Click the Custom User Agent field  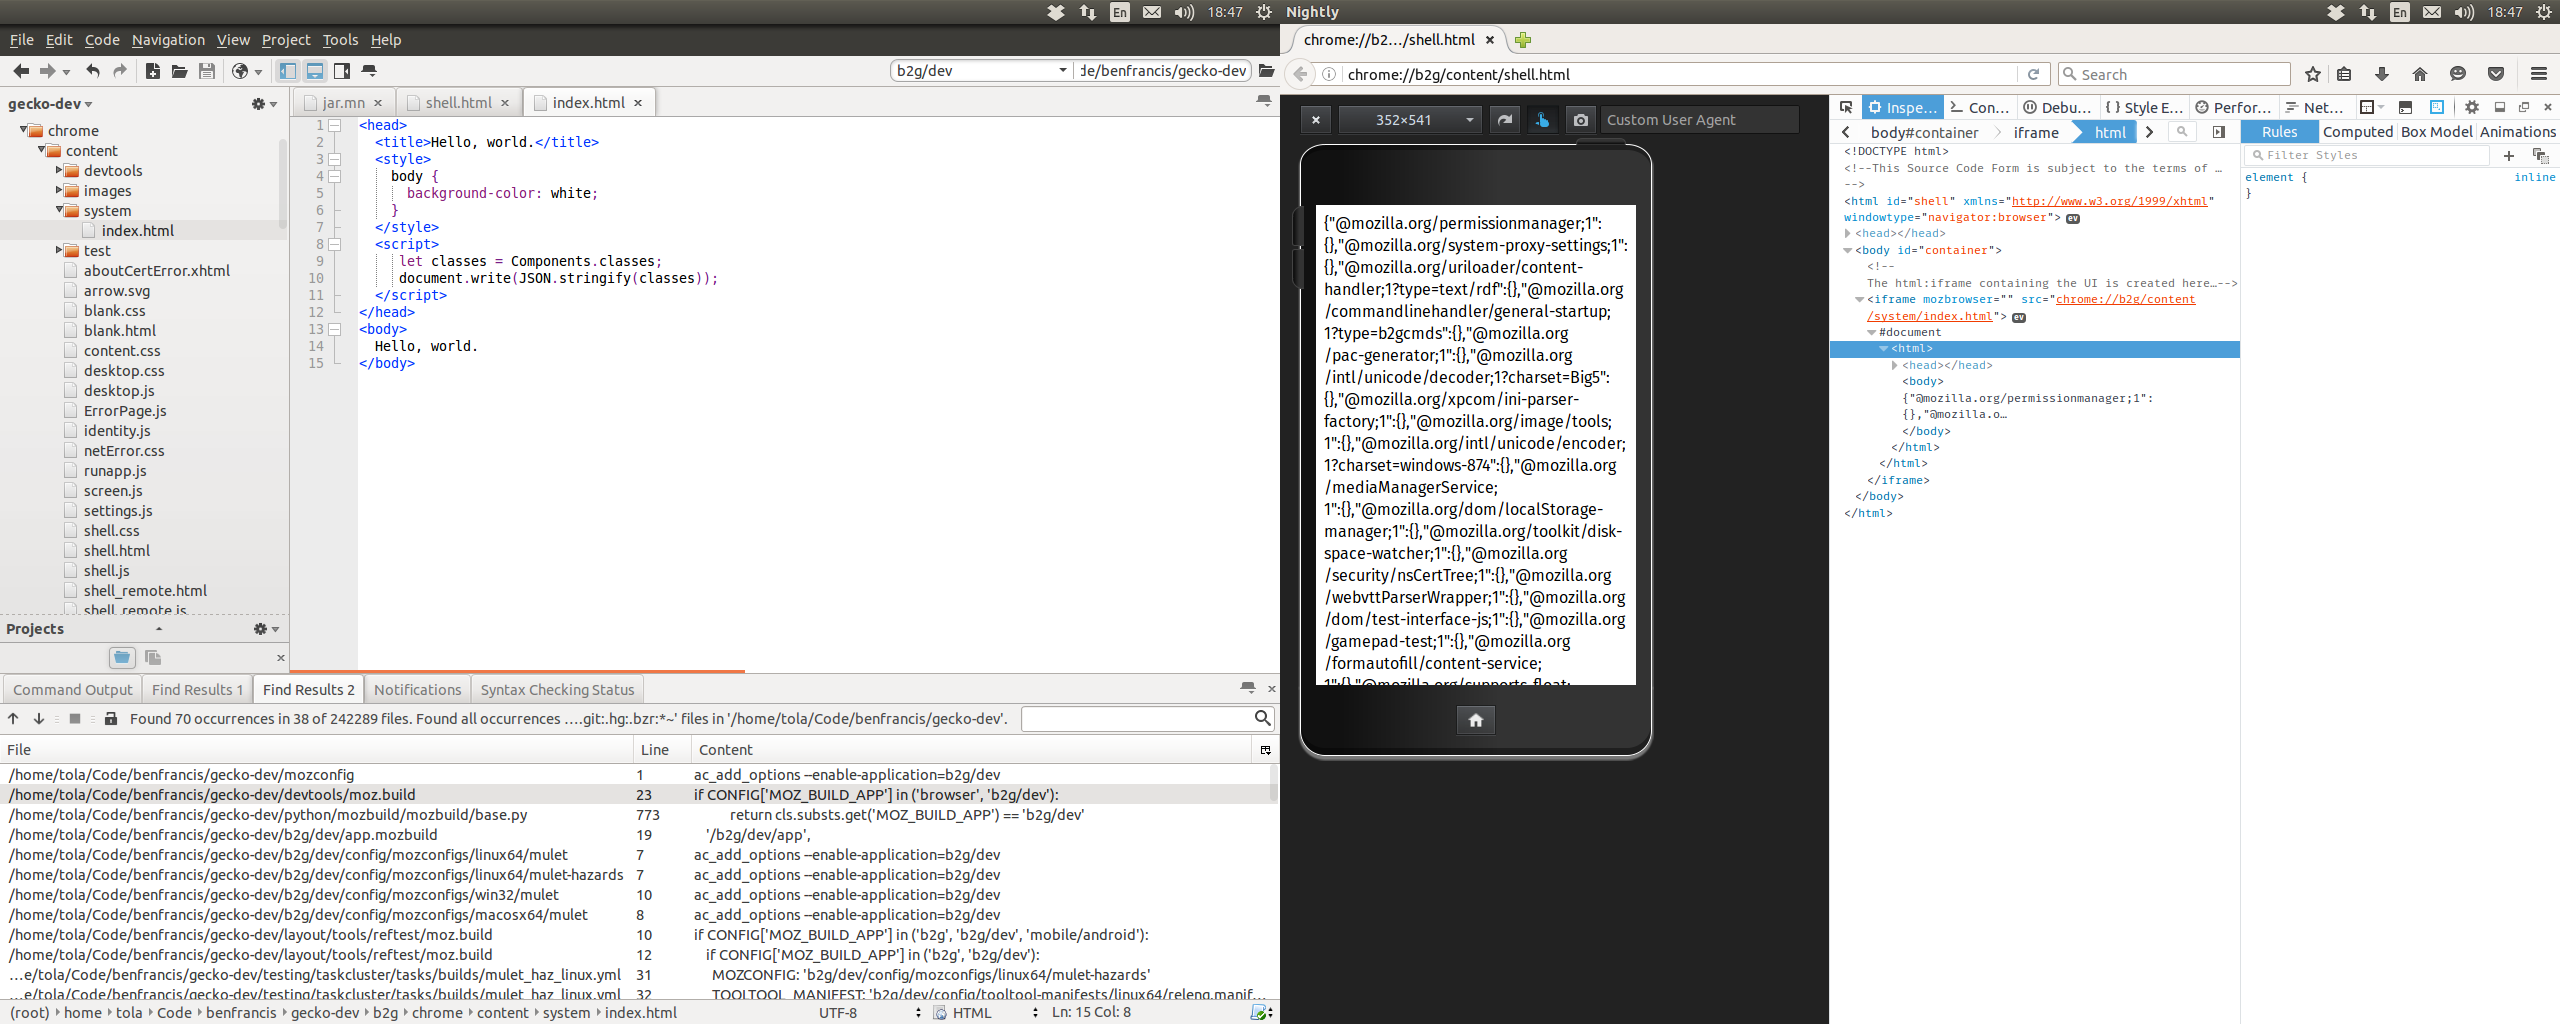pos(1700,120)
